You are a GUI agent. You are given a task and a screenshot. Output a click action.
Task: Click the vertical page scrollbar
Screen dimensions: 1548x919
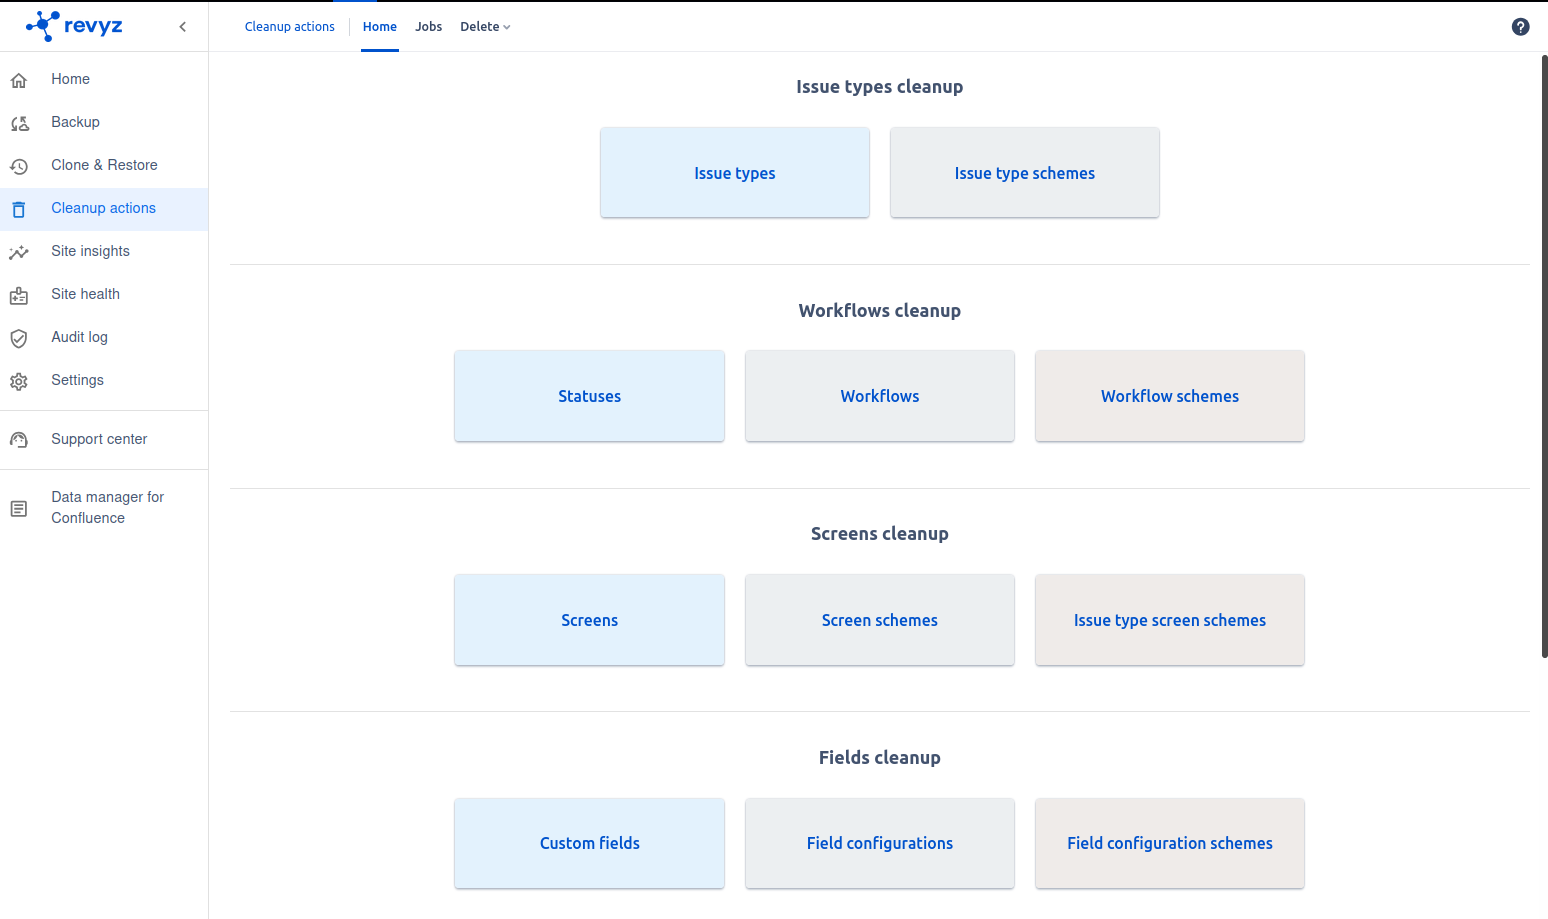(1544, 355)
